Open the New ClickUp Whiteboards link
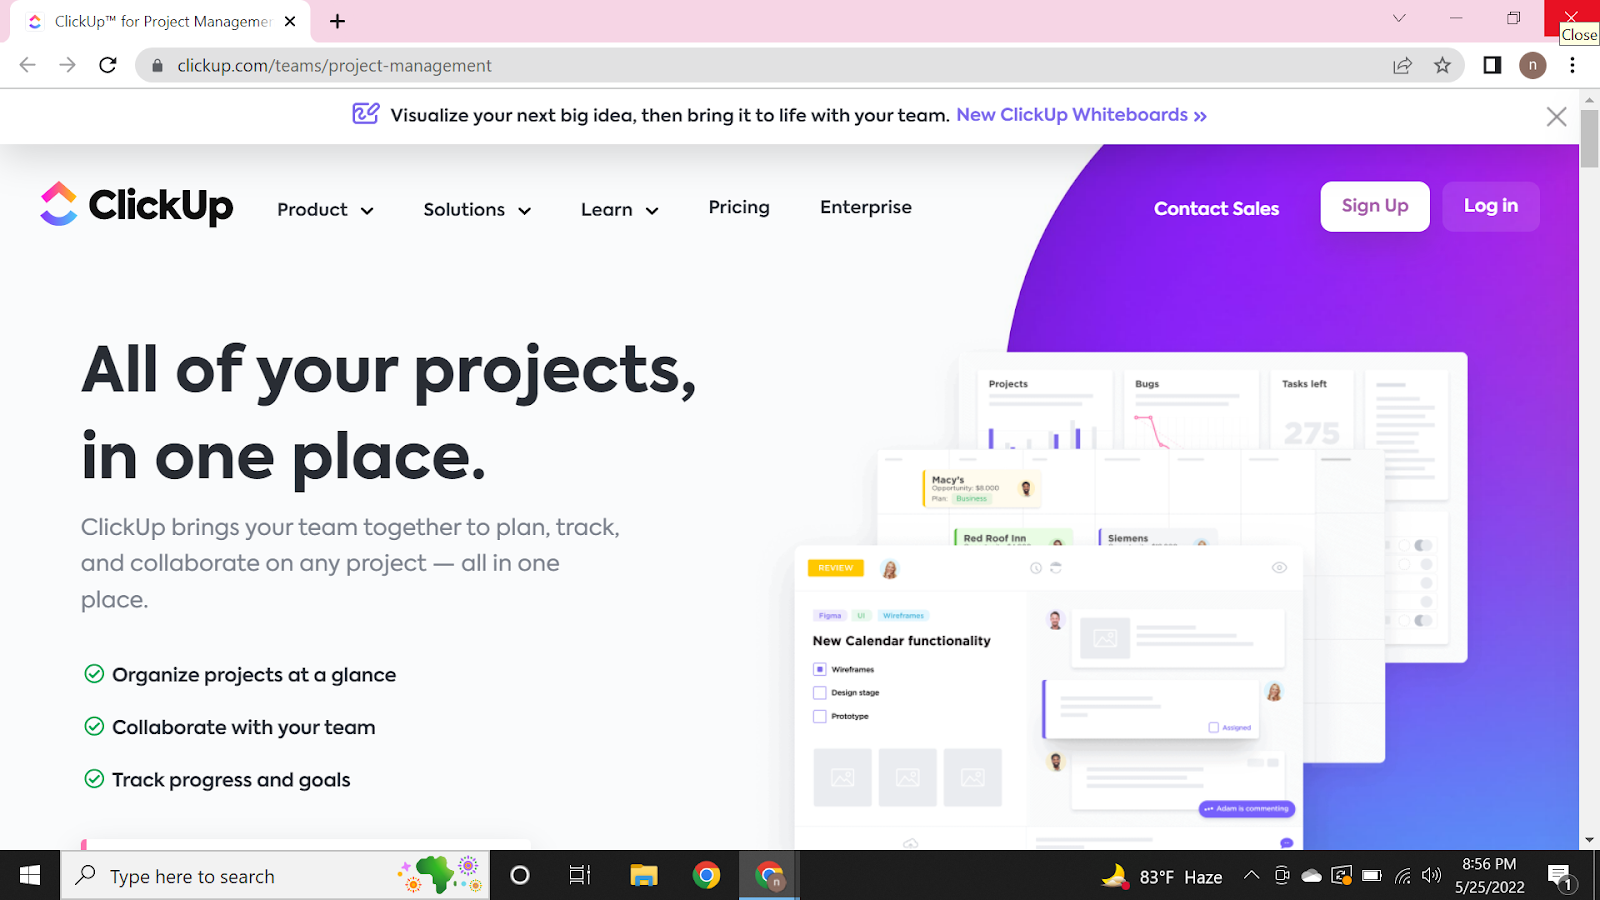 pyautogui.click(x=1081, y=115)
